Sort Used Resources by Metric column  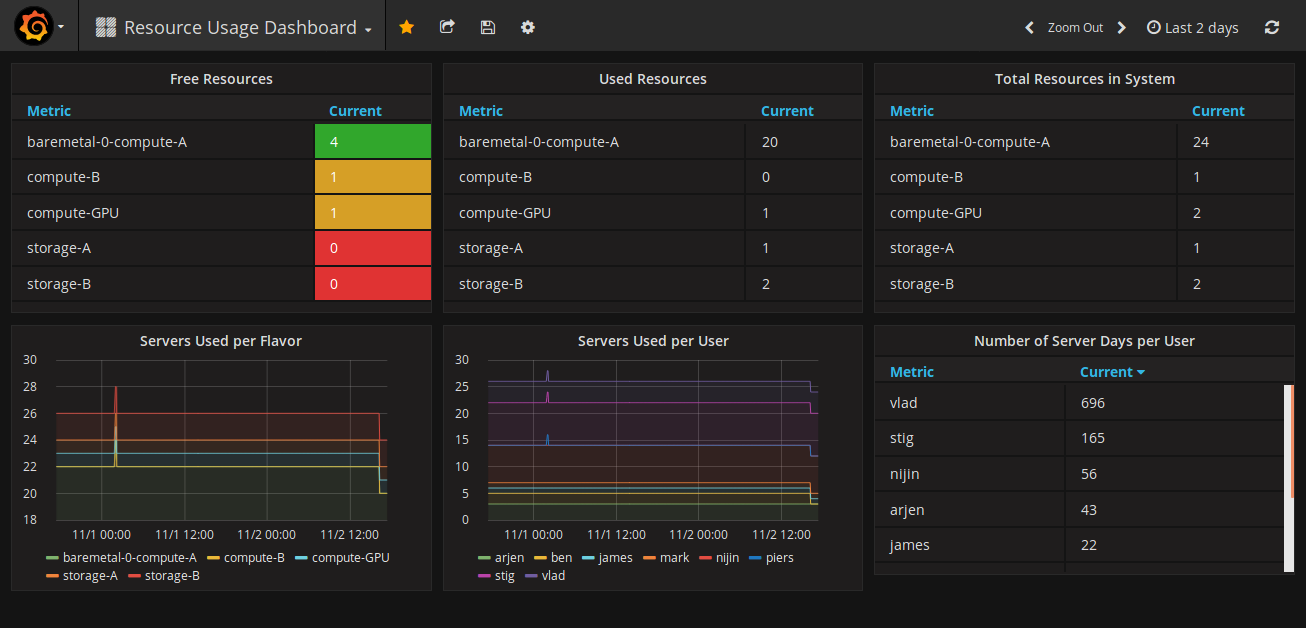(x=481, y=111)
